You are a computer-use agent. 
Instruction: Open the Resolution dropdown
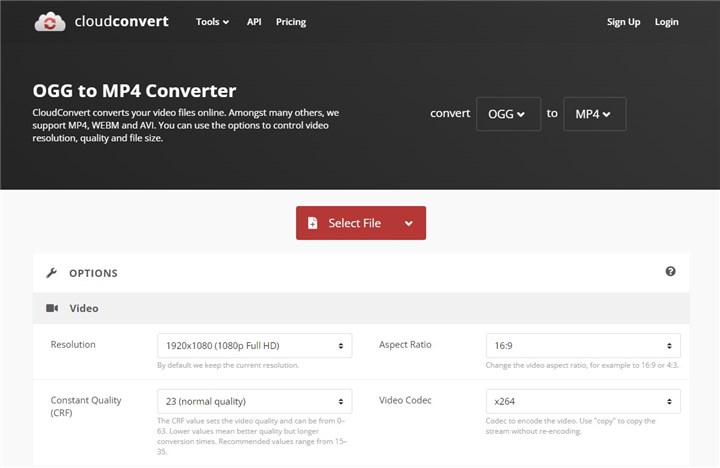(254, 345)
